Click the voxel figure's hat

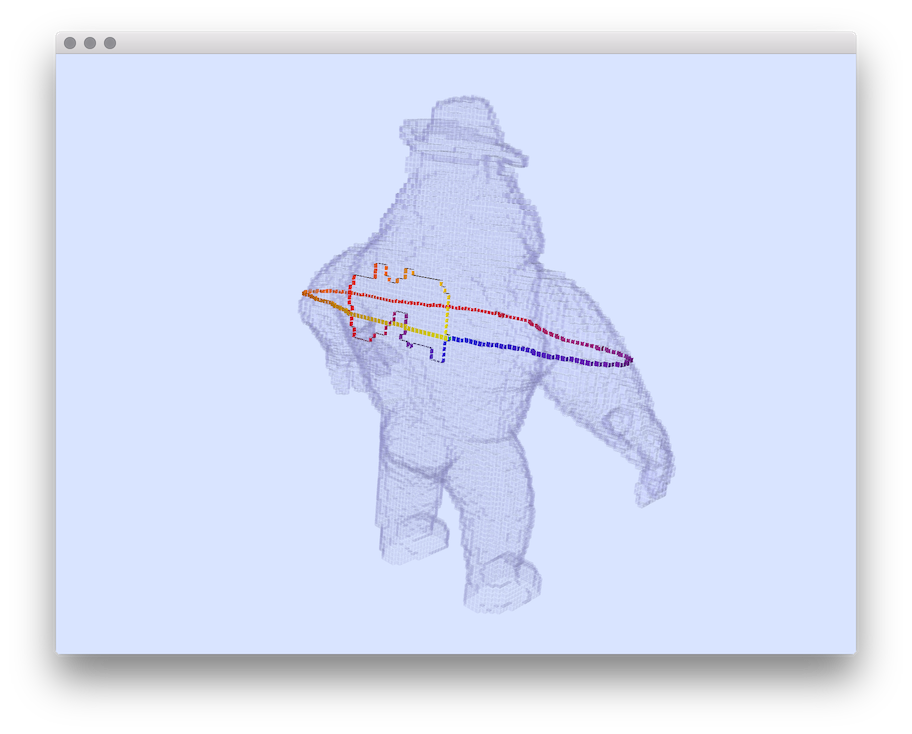point(462,128)
